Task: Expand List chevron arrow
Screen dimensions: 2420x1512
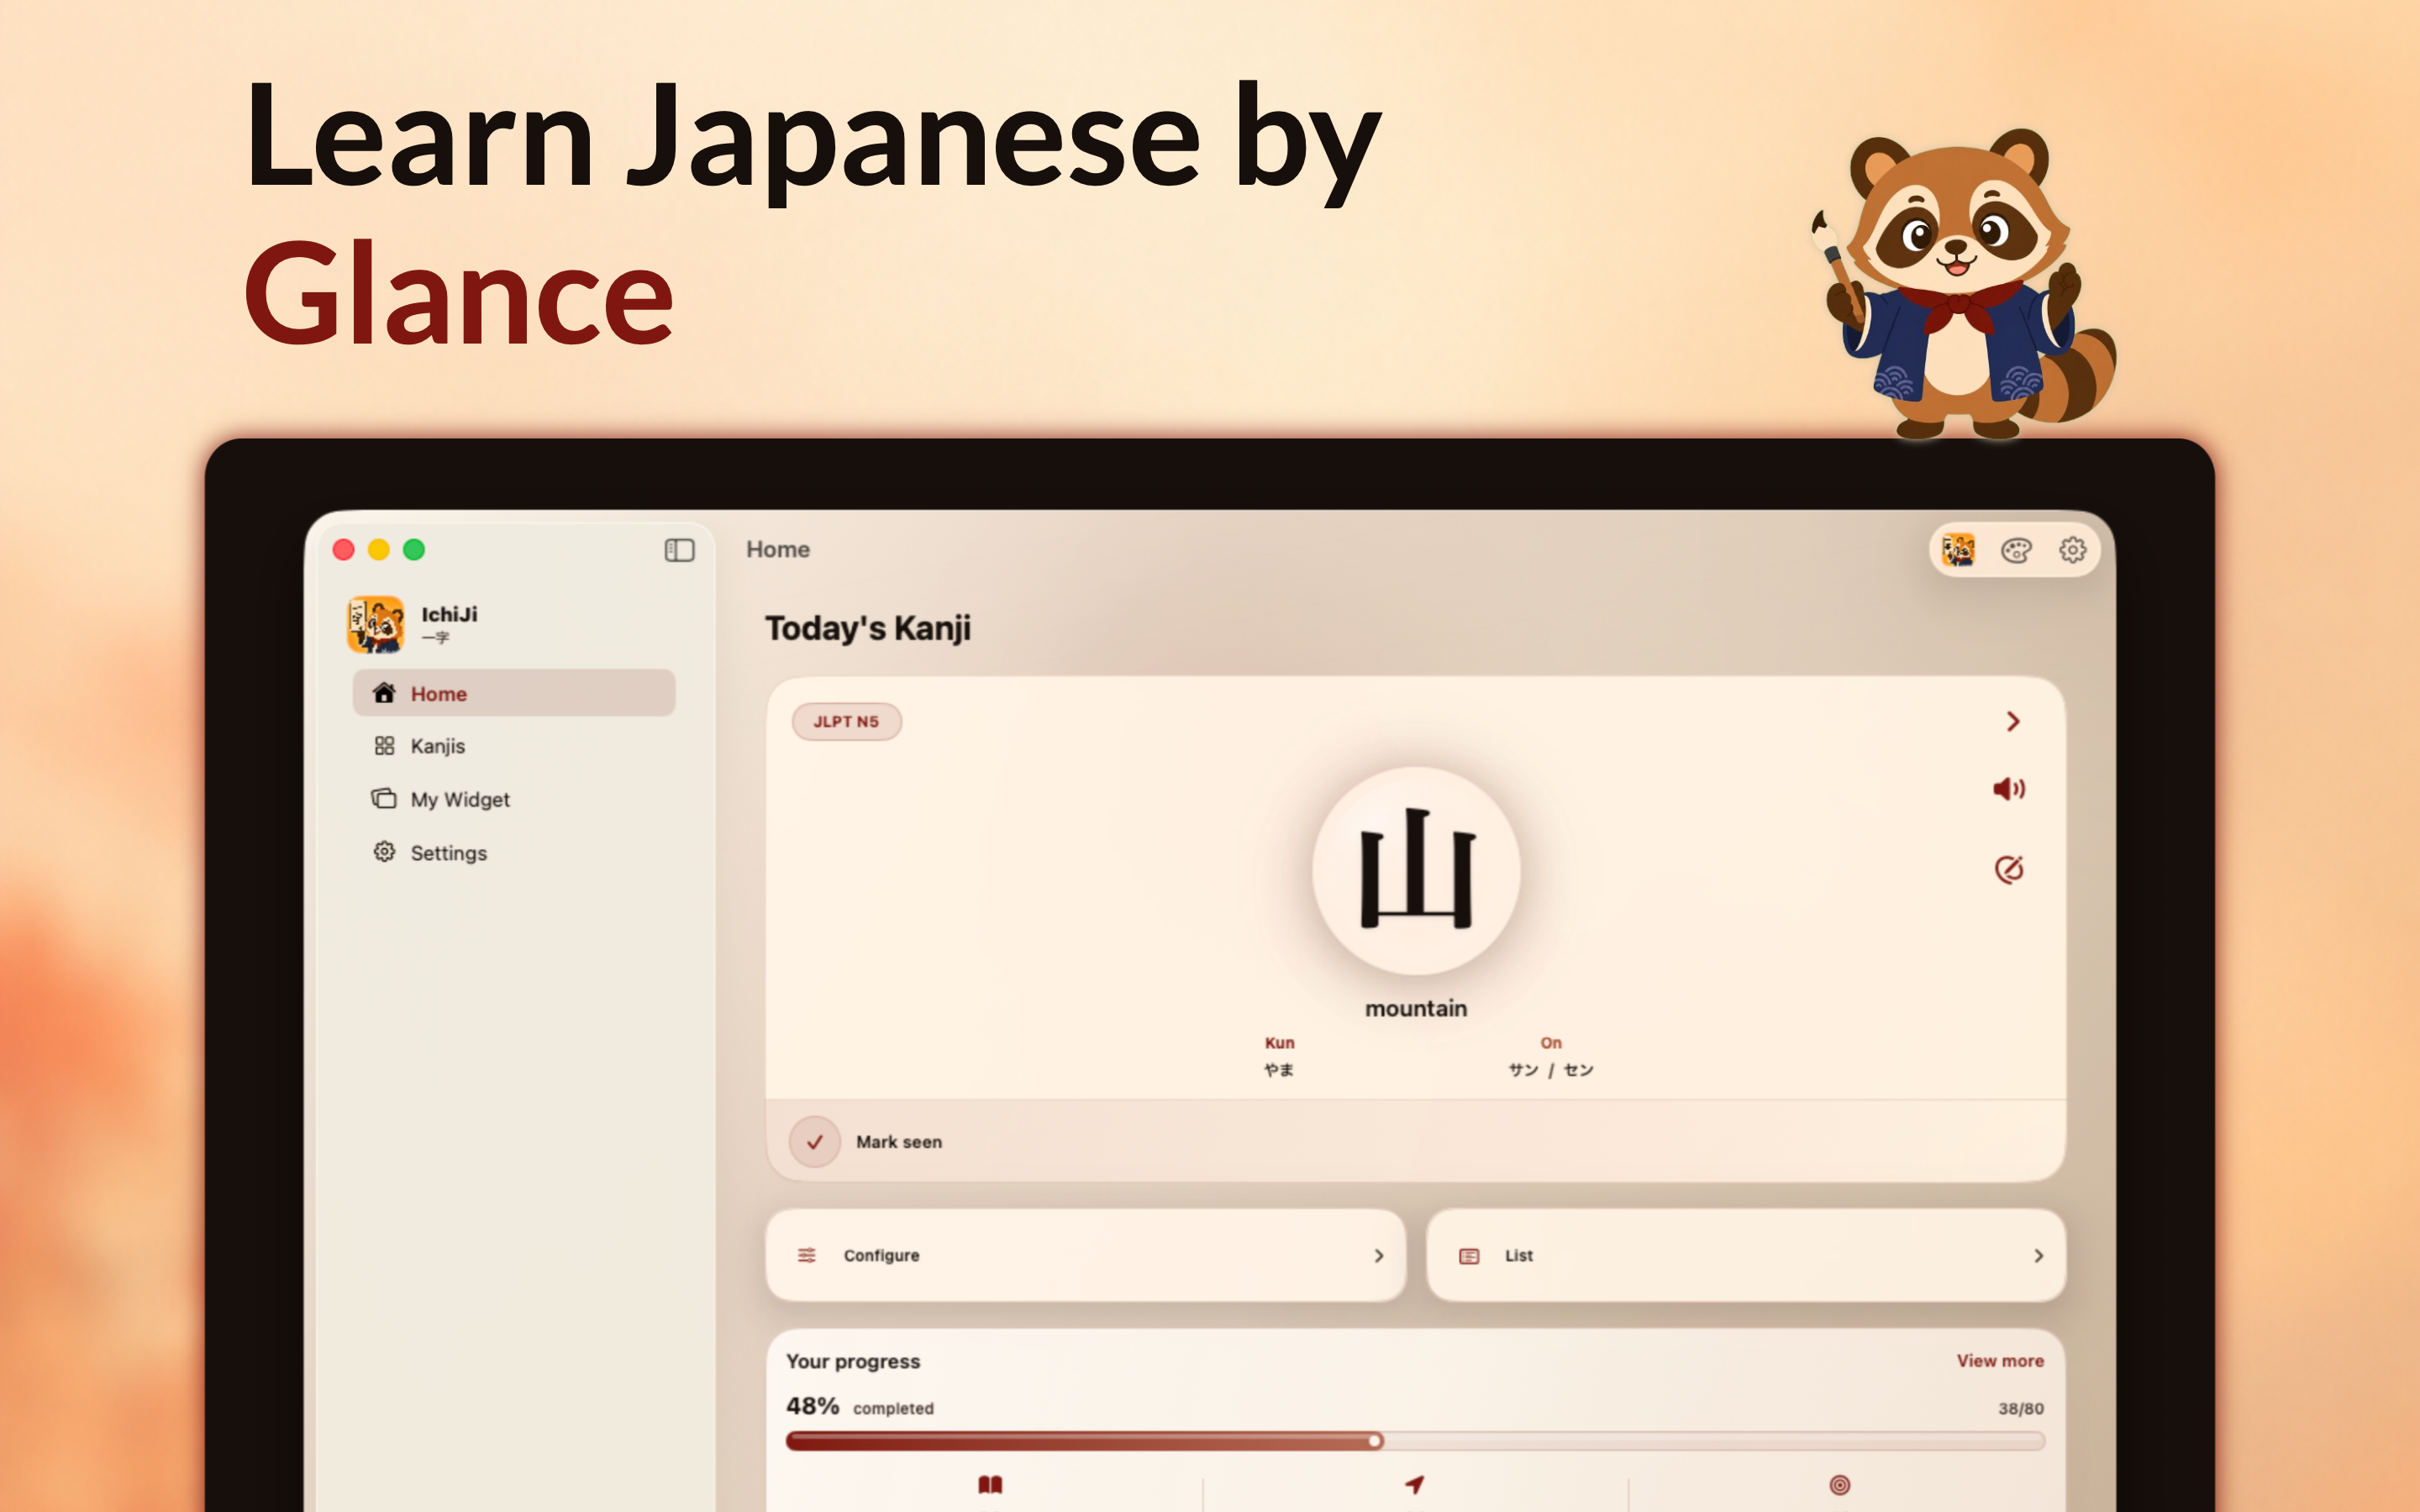Action: click(x=2038, y=1255)
